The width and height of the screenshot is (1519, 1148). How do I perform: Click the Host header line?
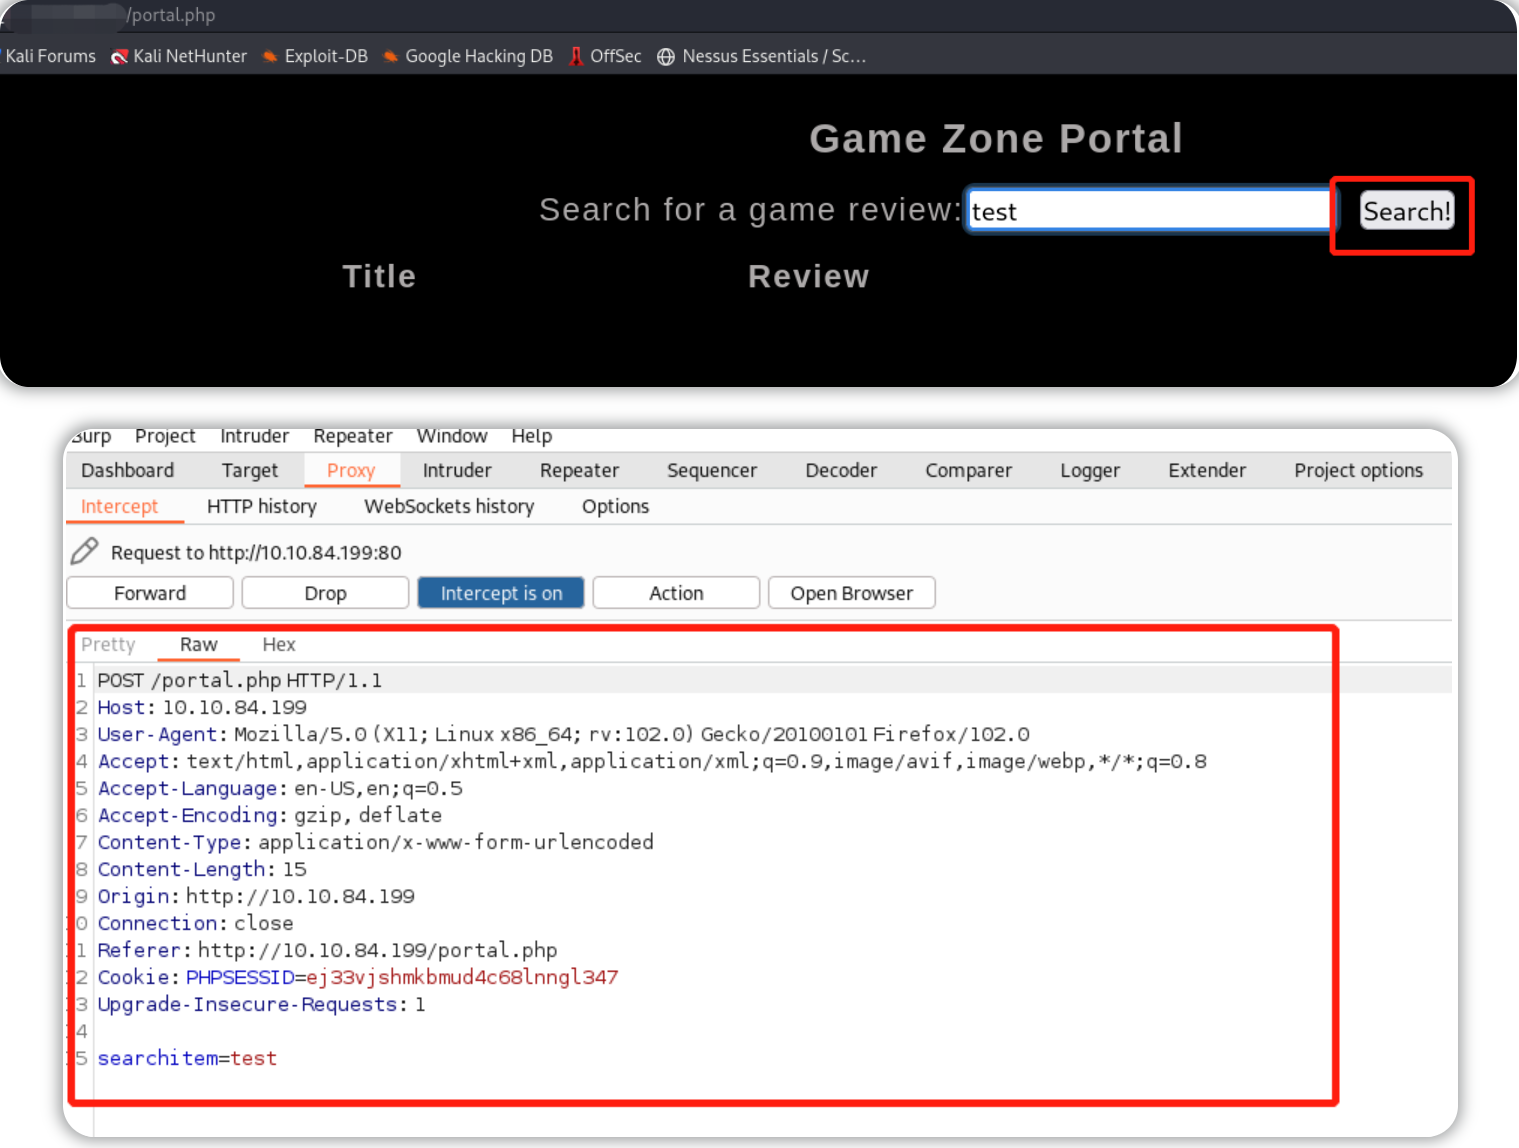click(x=202, y=707)
